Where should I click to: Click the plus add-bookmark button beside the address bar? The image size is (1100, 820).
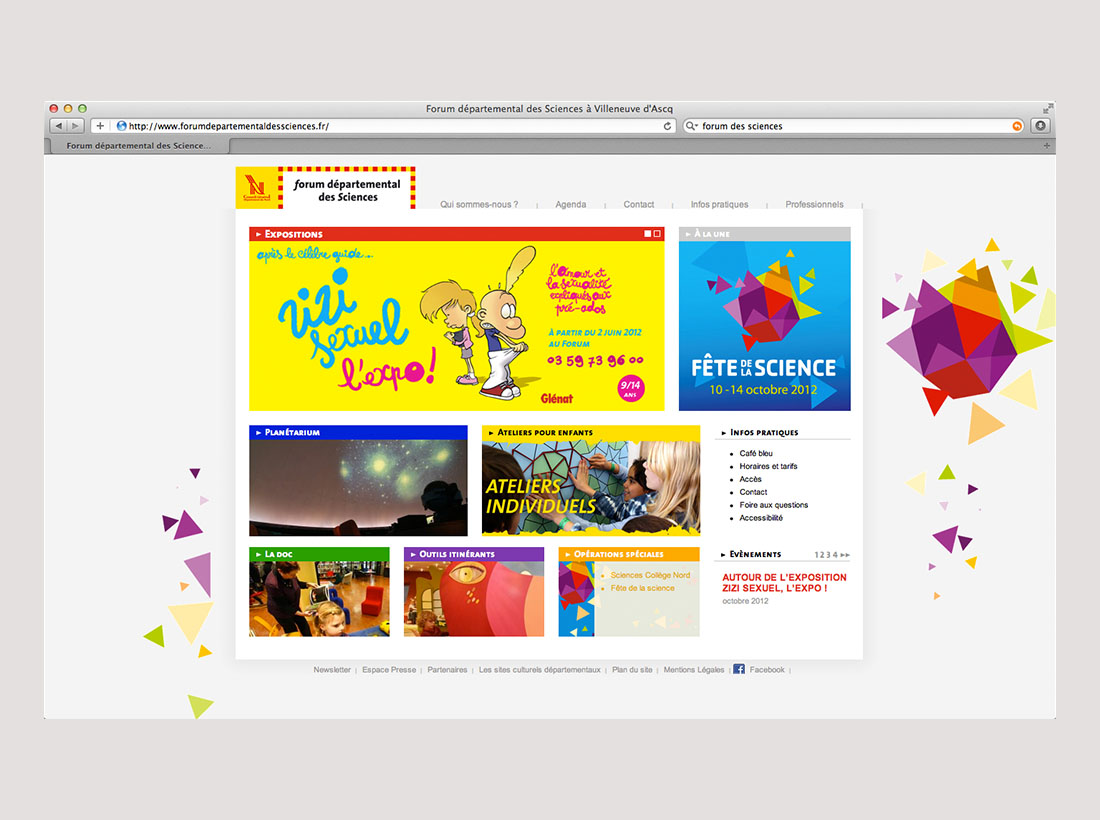100,126
